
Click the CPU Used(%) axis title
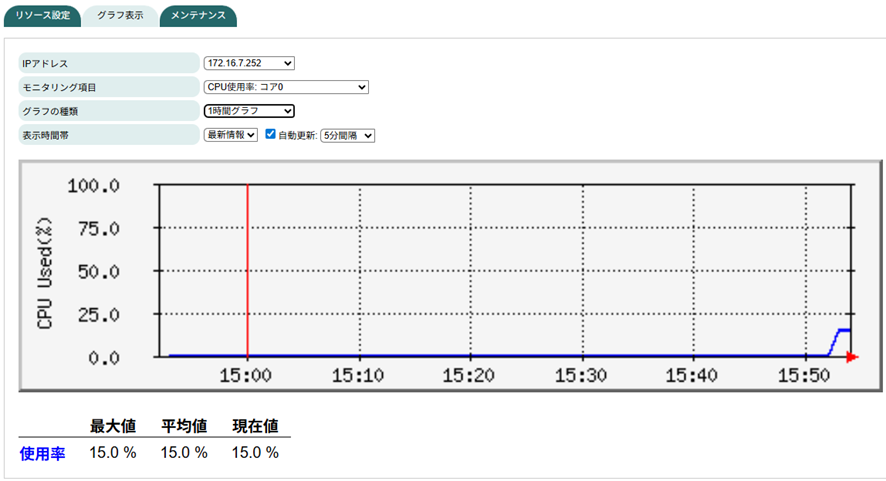(x=46, y=270)
